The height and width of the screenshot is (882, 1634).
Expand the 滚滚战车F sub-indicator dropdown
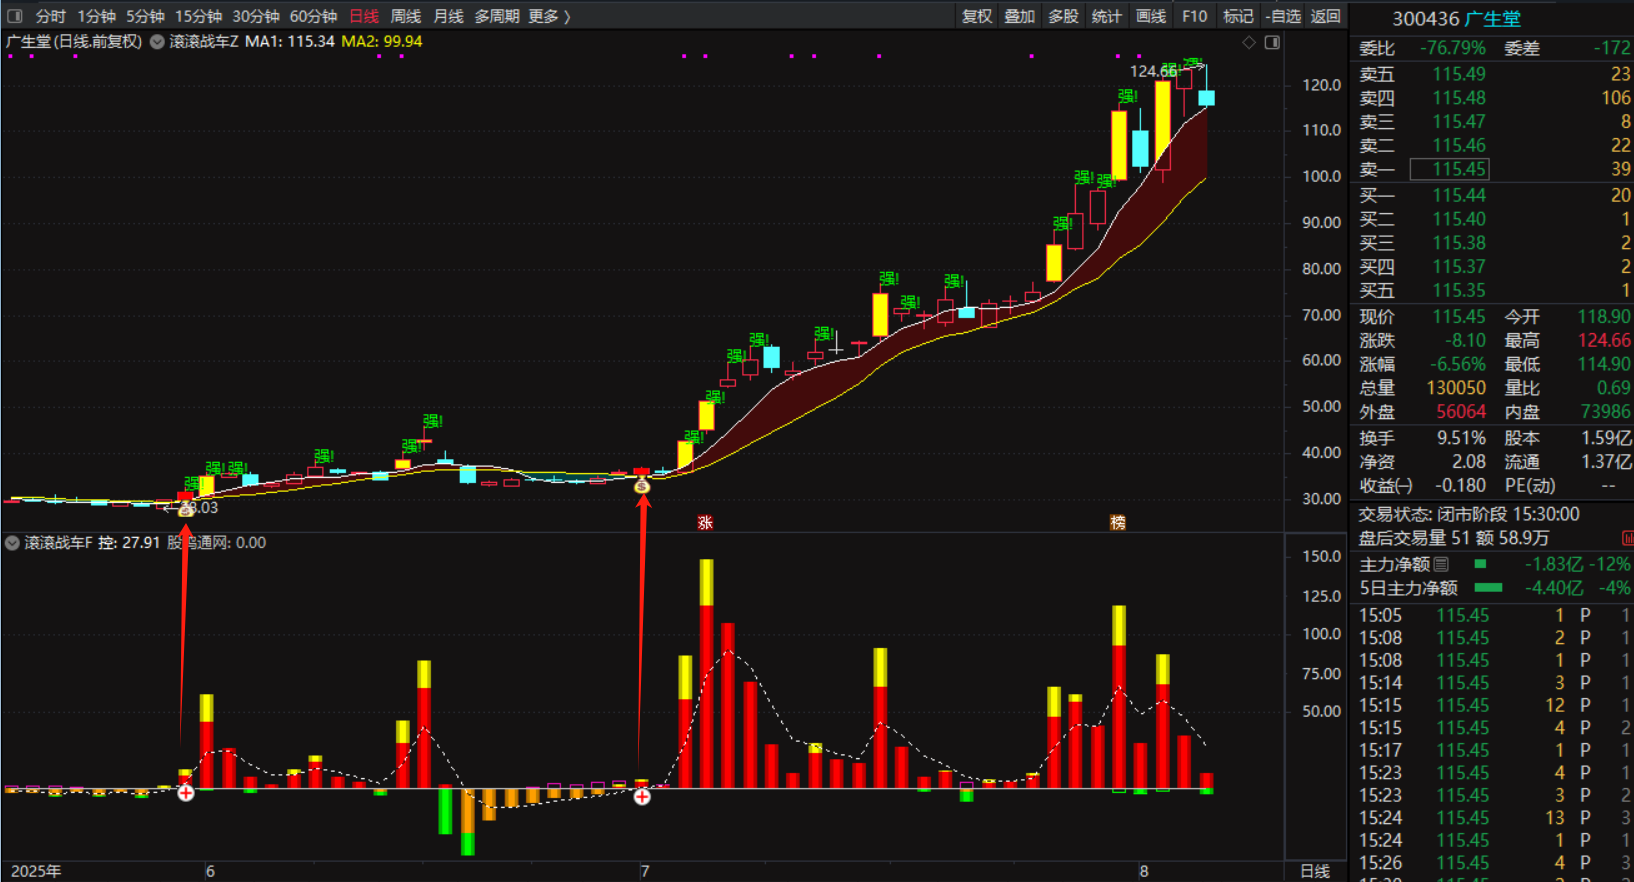point(12,543)
